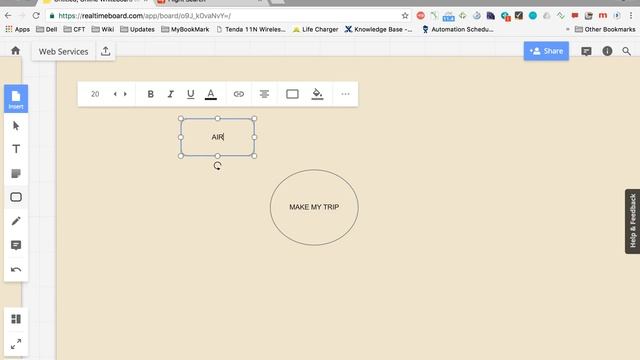Open the board comments panel icon
This screenshot has width=640, height=360.
tap(586, 51)
